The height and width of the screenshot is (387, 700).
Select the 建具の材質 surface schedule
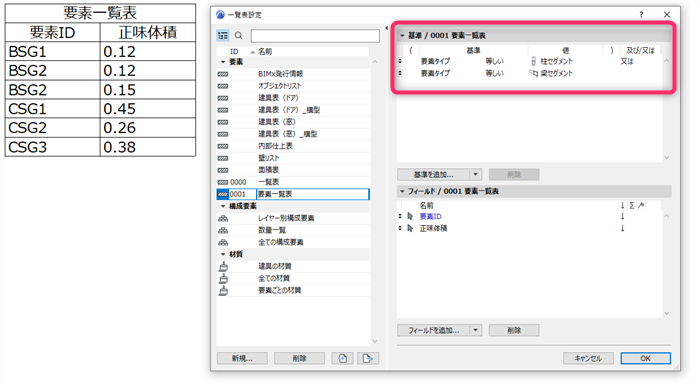click(x=293, y=266)
